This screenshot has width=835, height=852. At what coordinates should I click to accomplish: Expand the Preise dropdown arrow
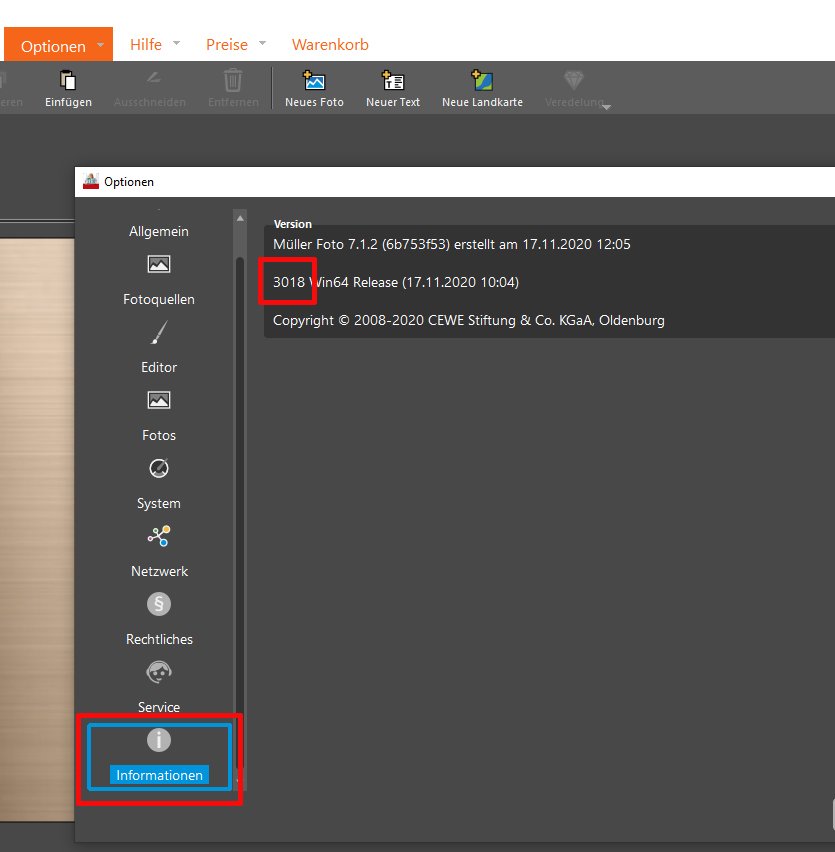(x=262, y=43)
